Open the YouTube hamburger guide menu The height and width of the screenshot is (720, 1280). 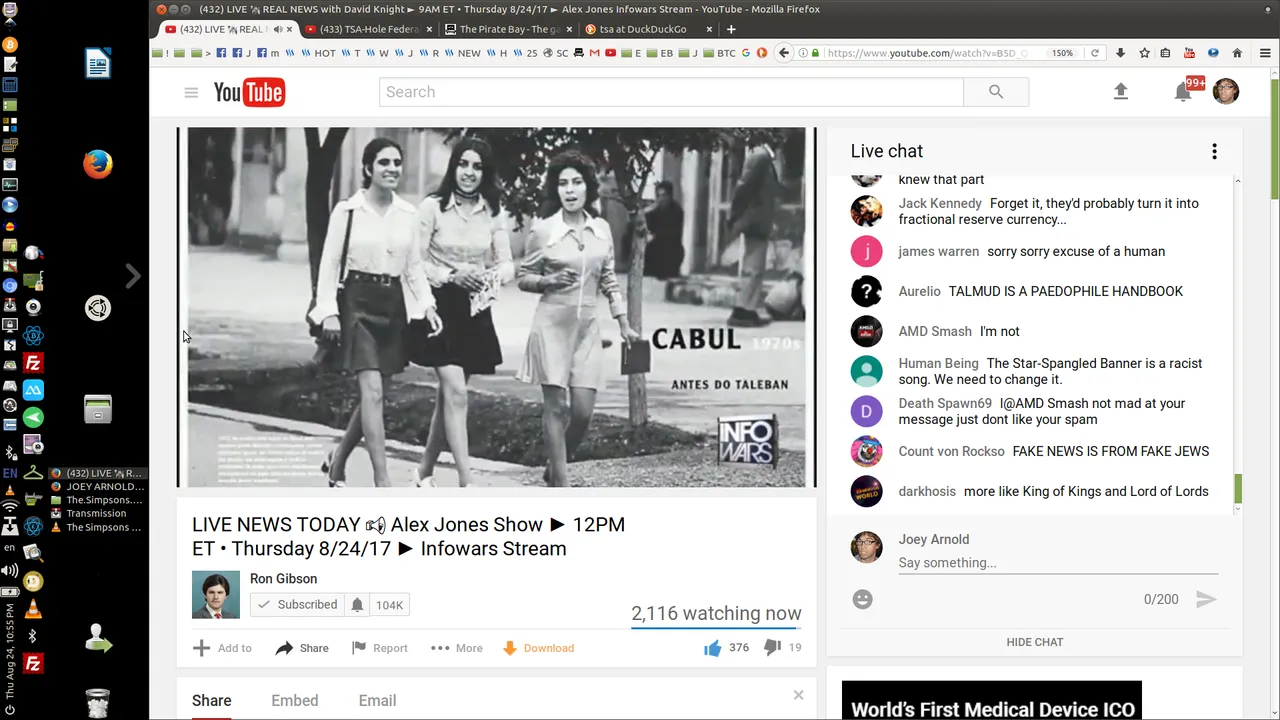(191, 92)
